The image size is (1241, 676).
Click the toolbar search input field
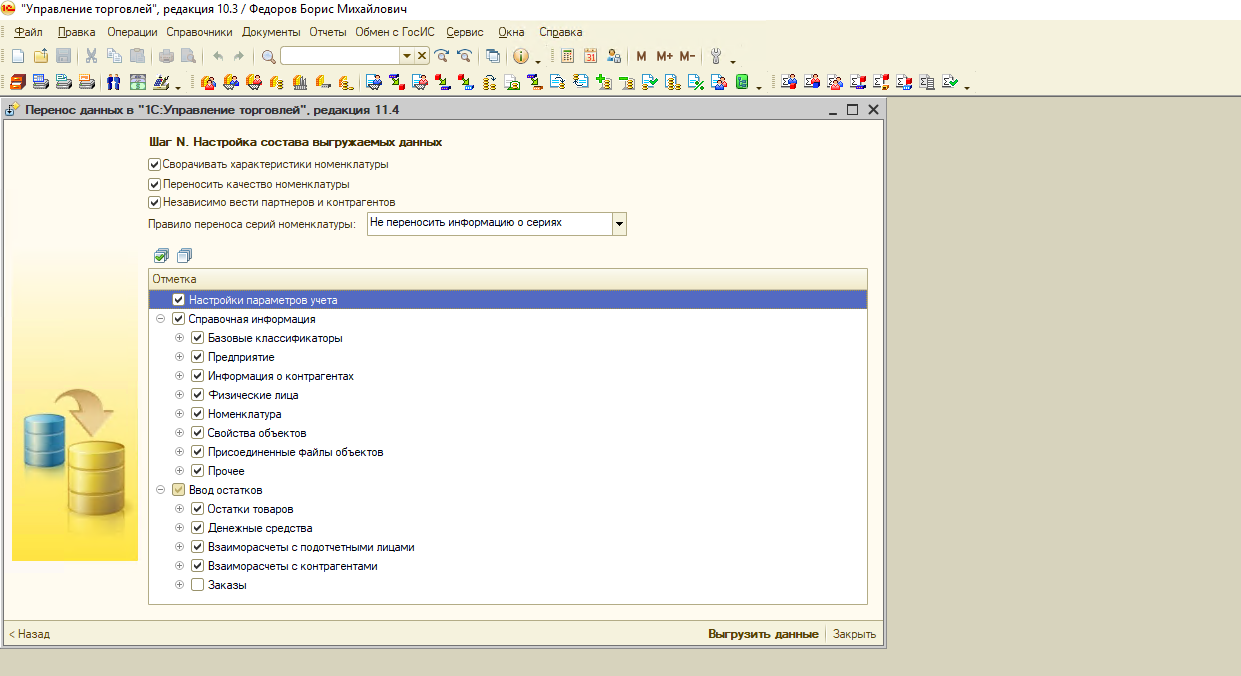click(x=340, y=56)
